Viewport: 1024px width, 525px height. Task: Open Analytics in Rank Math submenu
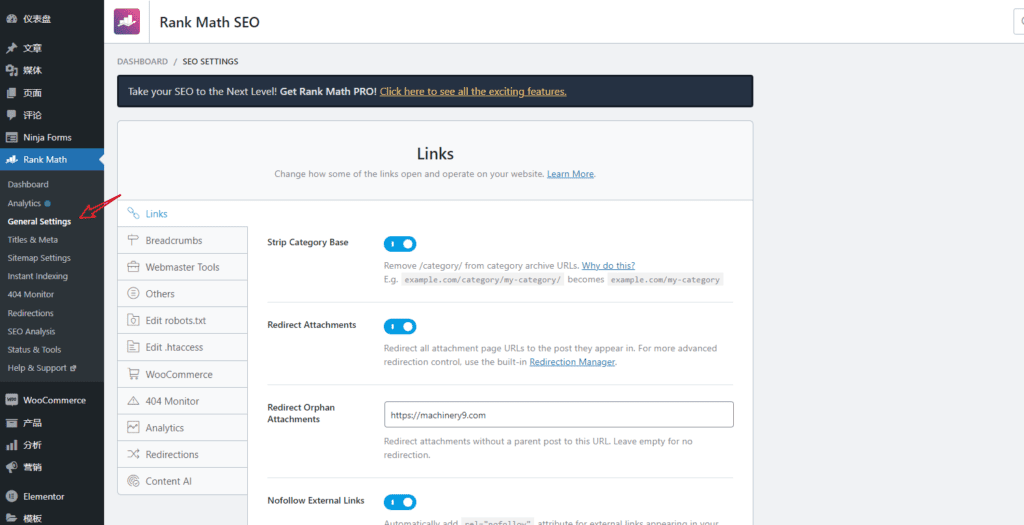[24, 203]
